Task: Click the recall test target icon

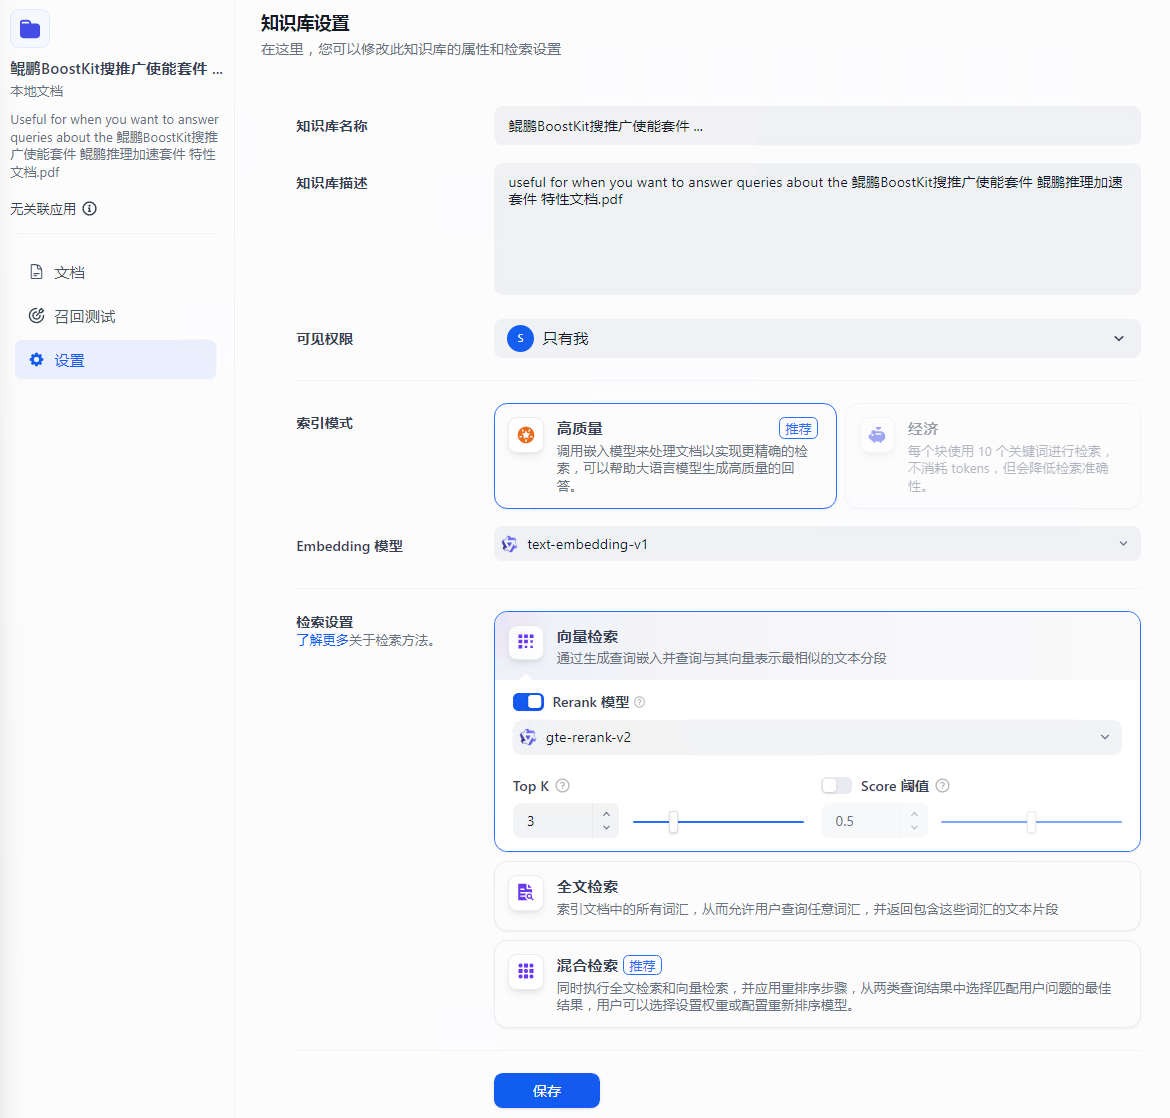Action: pyautogui.click(x=36, y=316)
